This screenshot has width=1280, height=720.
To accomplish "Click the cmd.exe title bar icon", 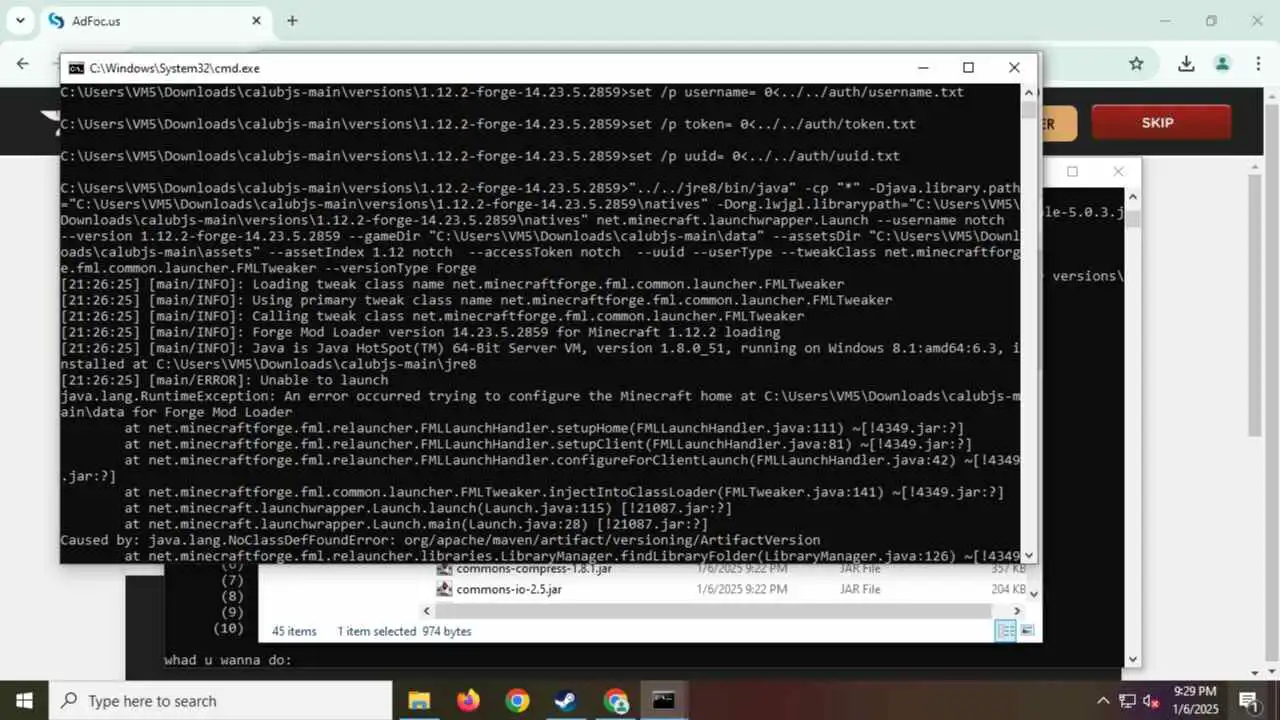I will [76, 68].
